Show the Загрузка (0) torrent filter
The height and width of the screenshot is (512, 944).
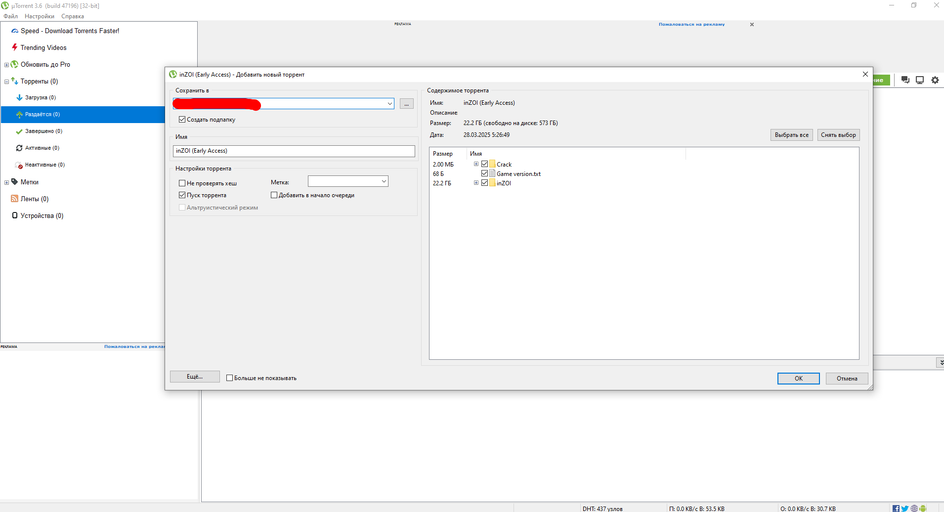click(40, 98)
